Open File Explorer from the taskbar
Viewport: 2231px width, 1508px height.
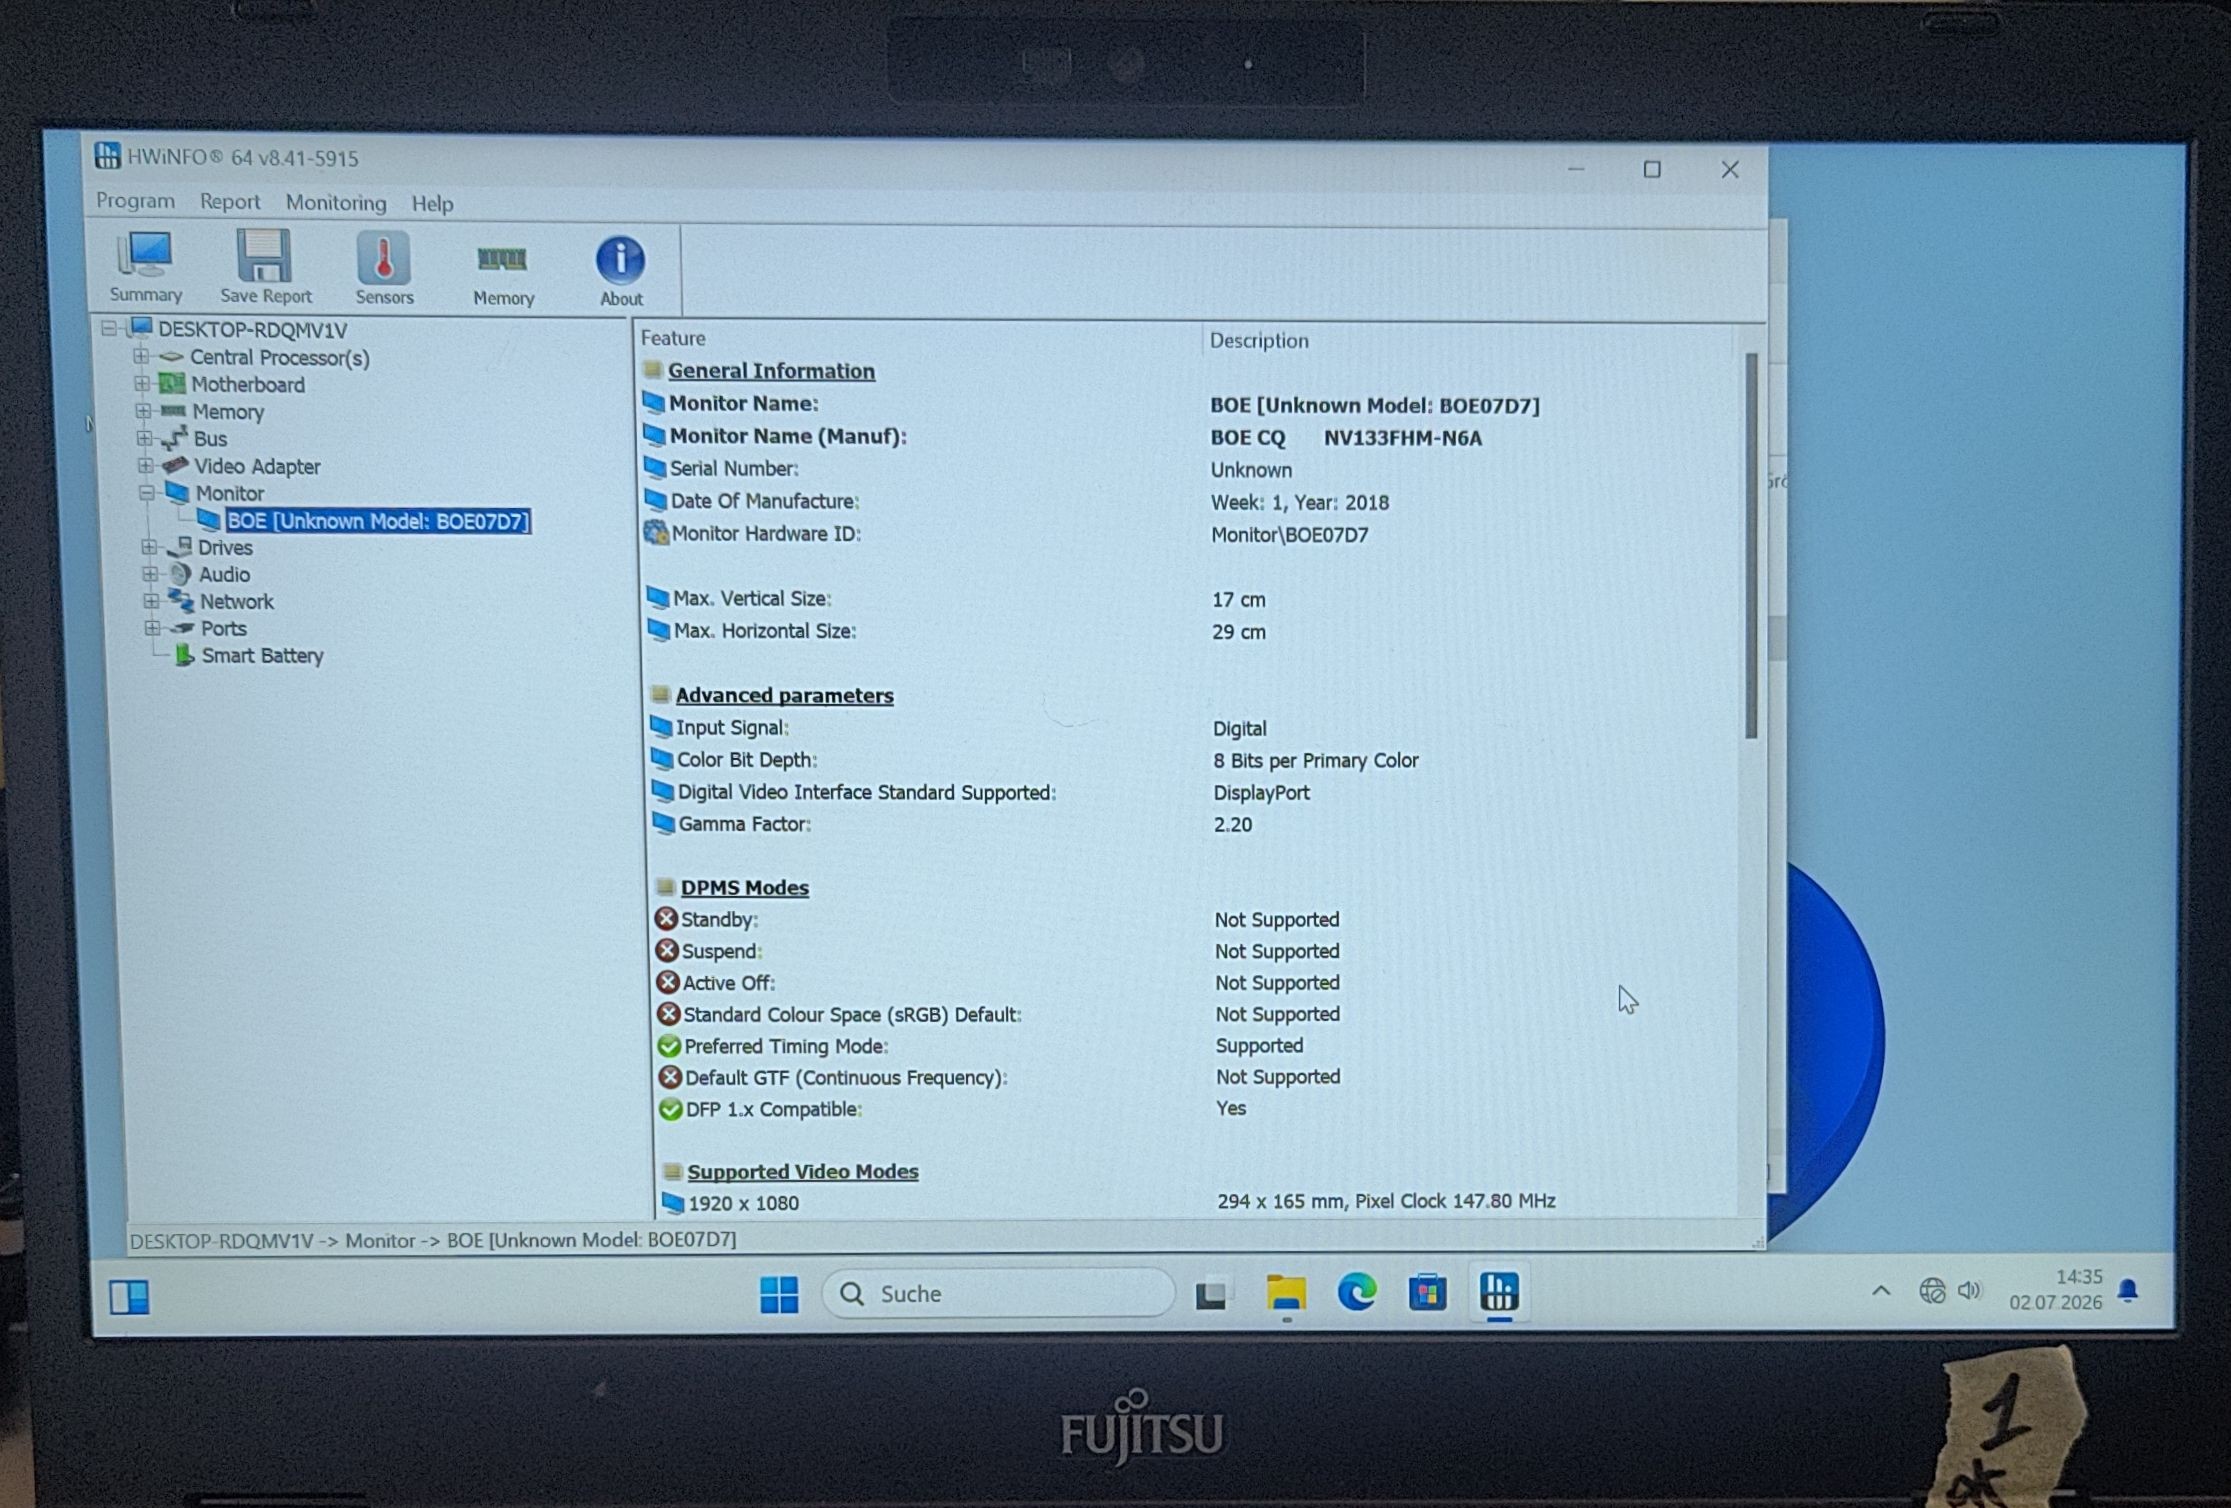1286,1293
